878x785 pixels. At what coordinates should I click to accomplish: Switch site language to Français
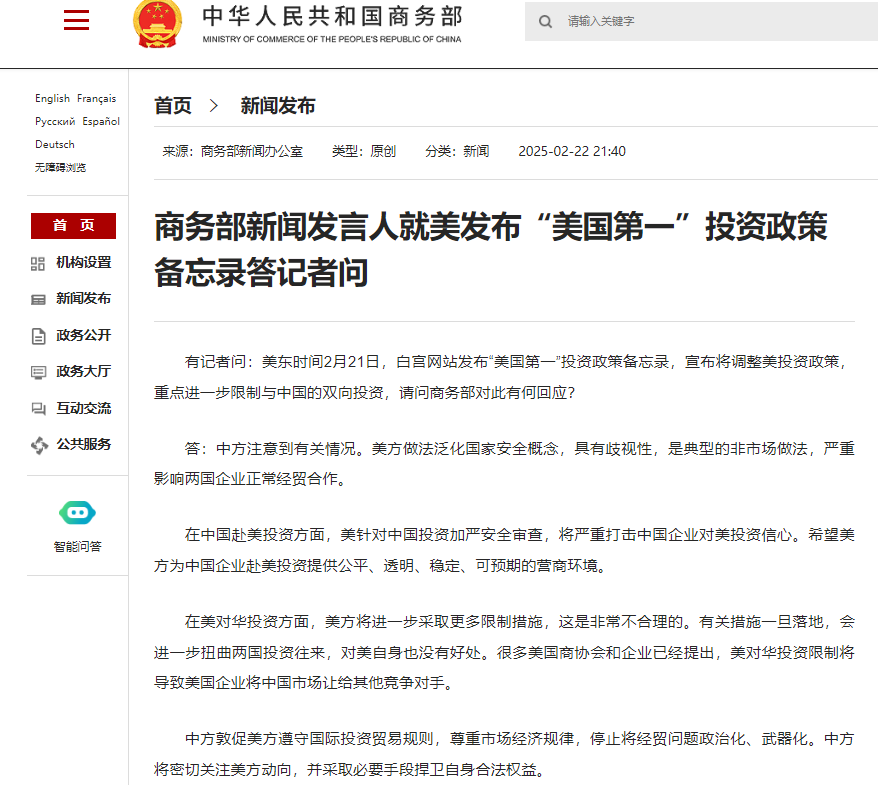pyautogui.click(x=97, y=98)
